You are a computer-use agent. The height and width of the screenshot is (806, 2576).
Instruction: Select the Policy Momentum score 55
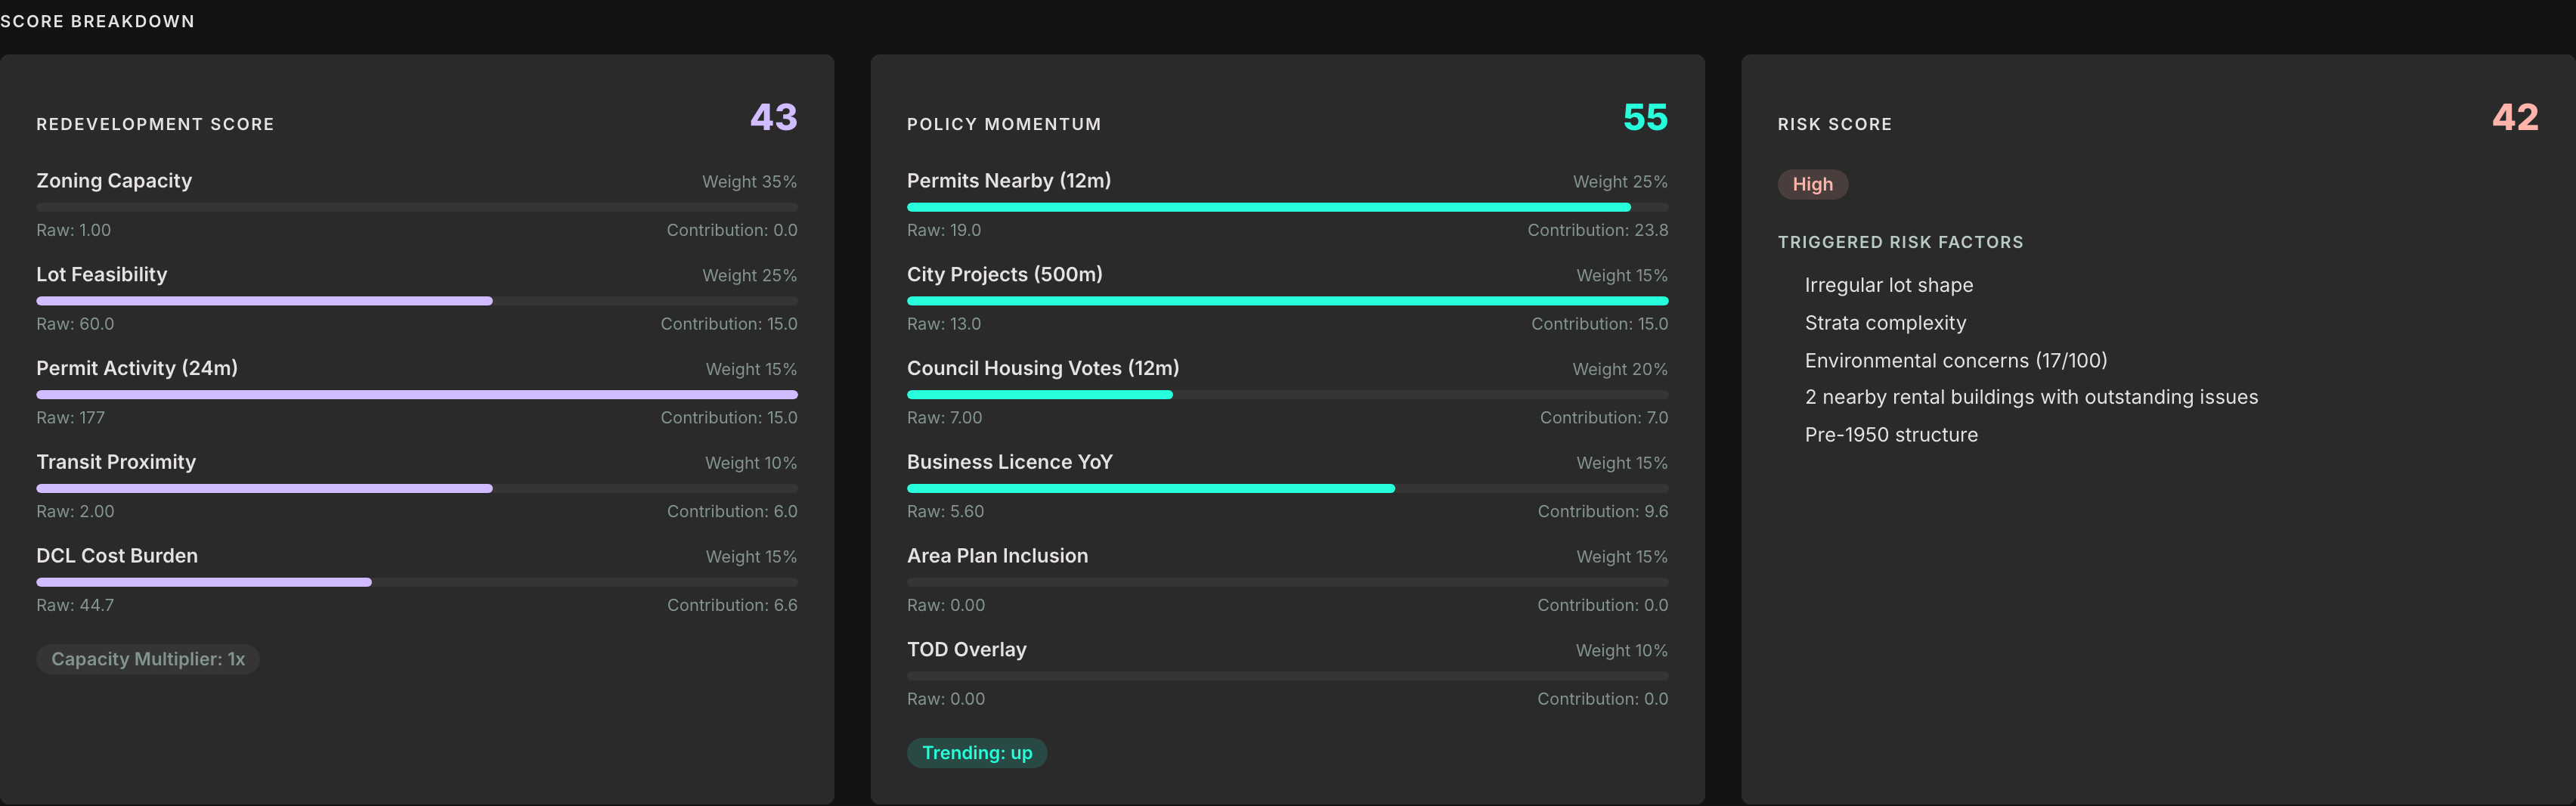[1644, 117]
